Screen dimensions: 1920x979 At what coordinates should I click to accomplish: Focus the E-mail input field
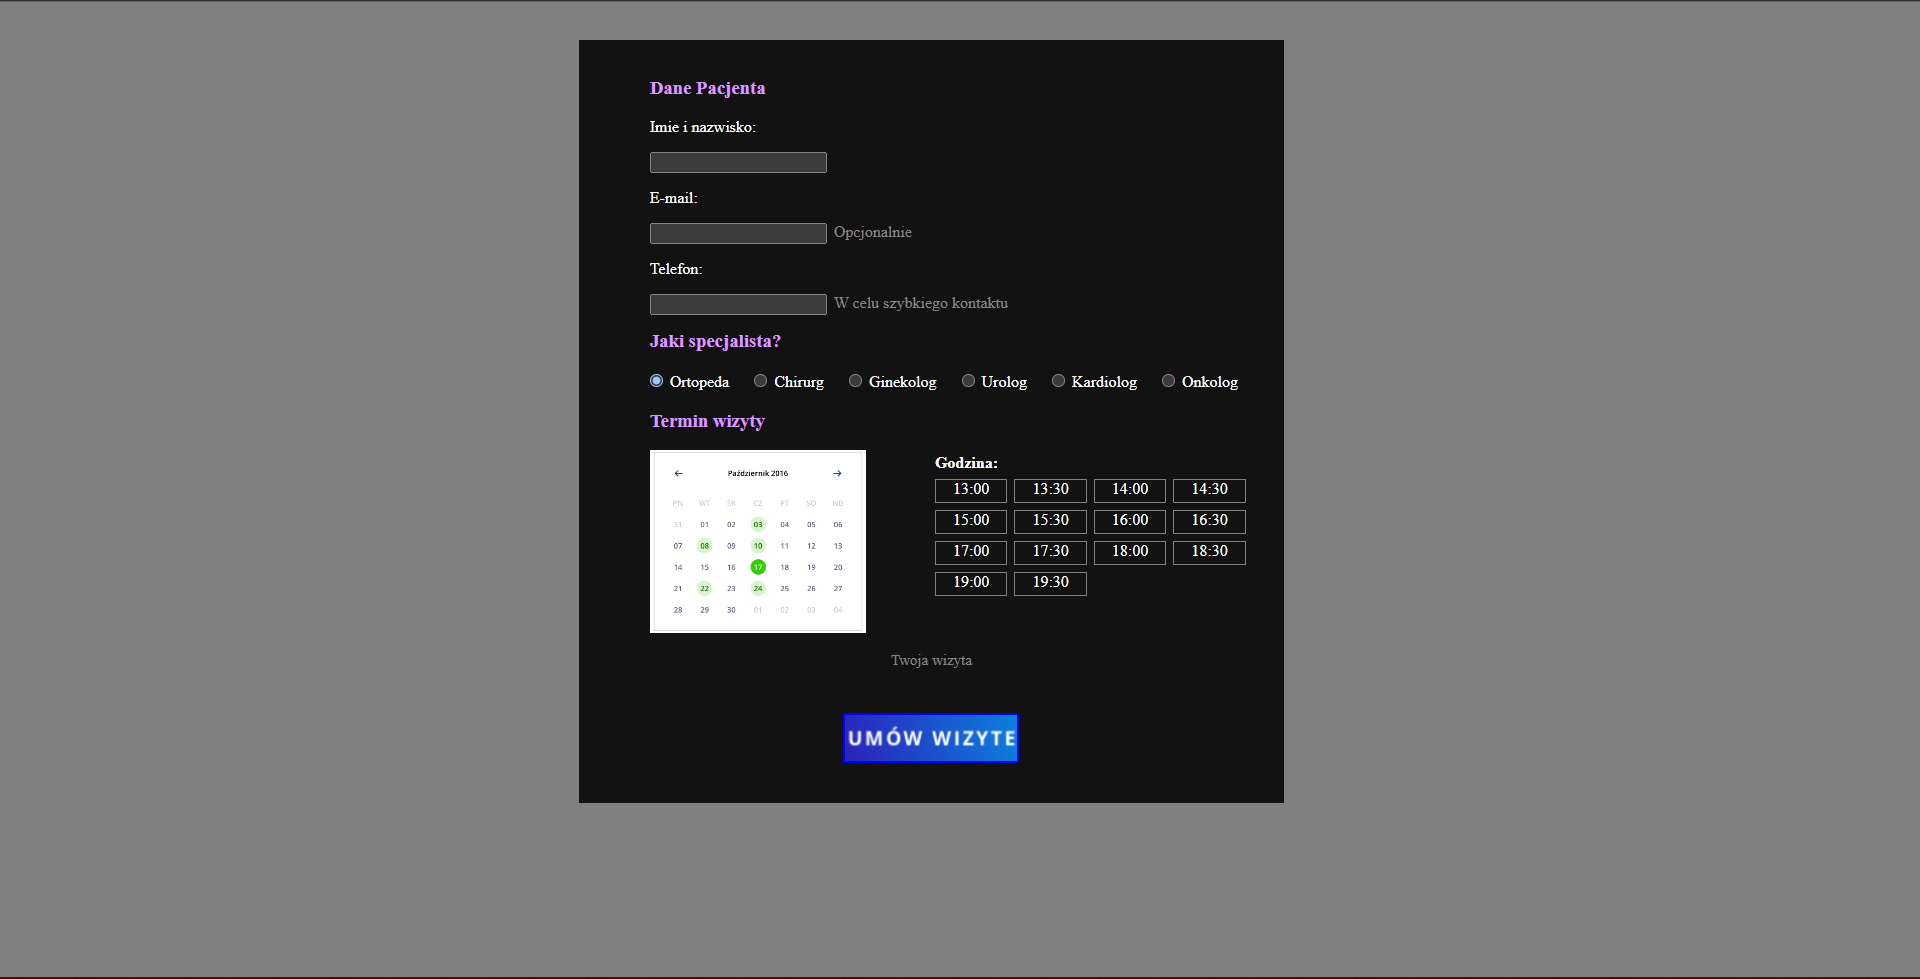pos(738,234)
